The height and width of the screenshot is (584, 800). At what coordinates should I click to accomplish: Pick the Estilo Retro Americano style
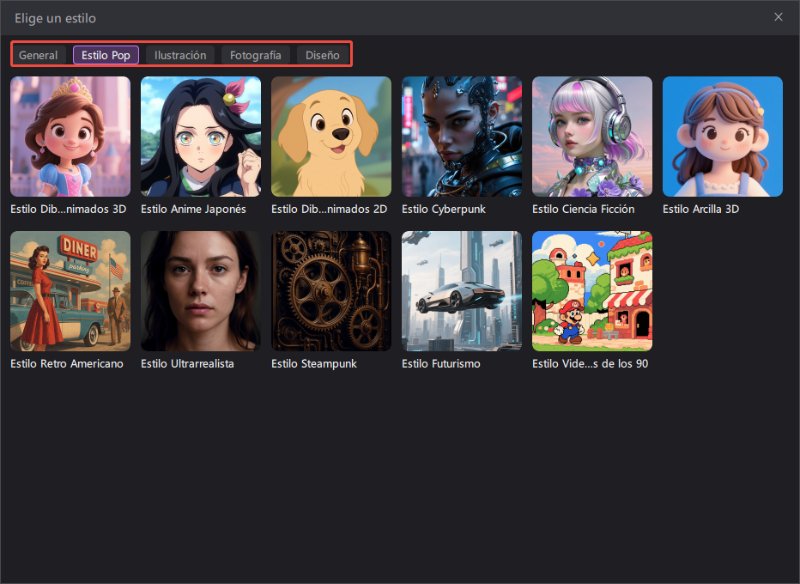[x=68, y=290]
